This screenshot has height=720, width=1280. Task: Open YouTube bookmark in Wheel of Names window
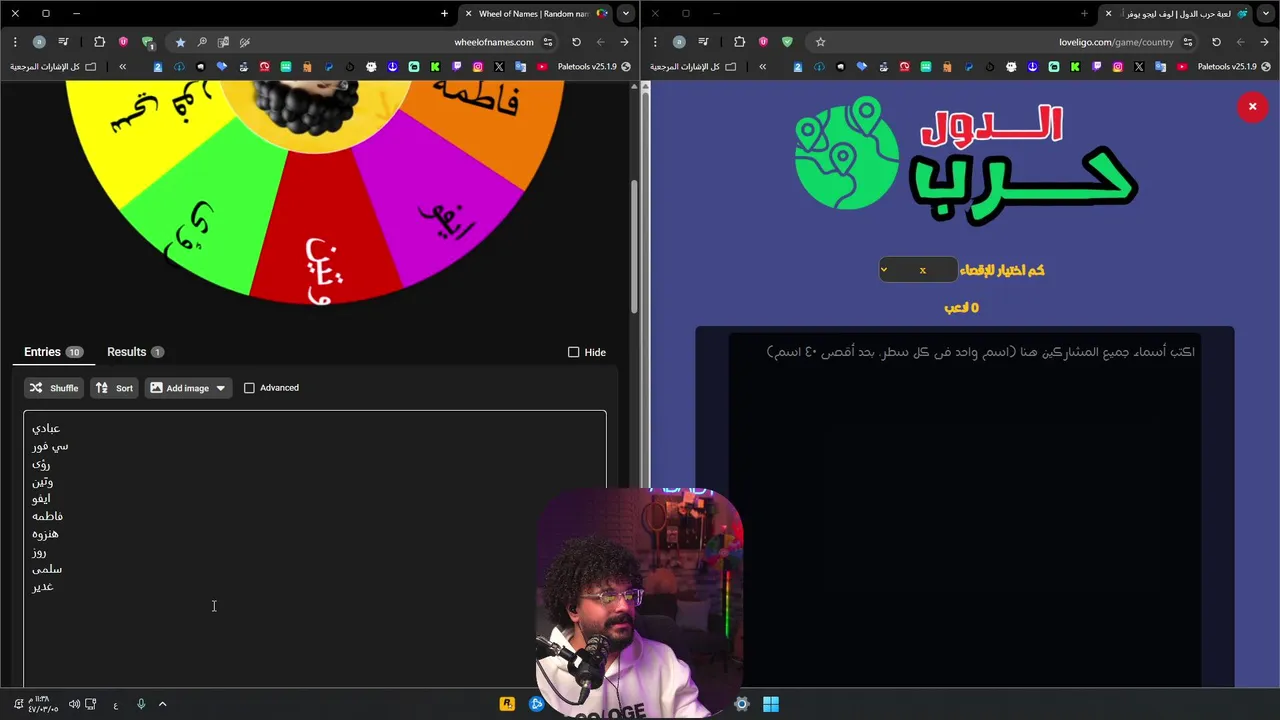[x=542, y=67]
